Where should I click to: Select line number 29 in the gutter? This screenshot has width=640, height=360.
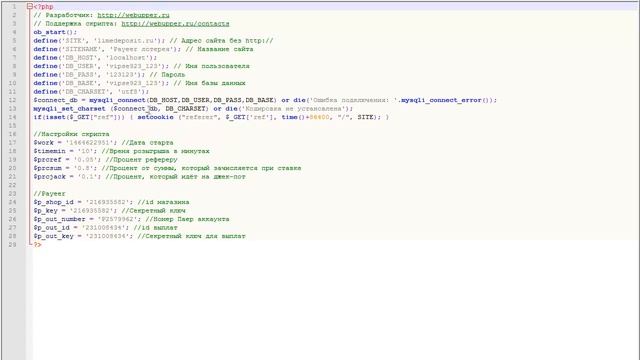tap(12, 245)
